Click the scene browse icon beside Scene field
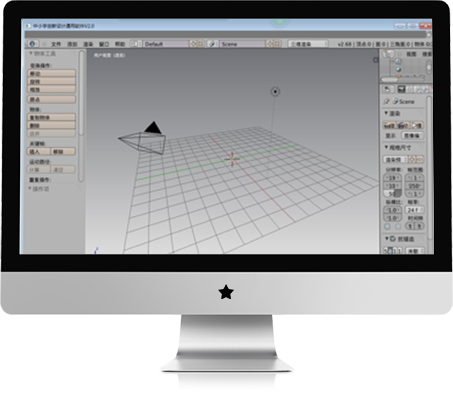The height and width of the screenshot is (402, 453). (x=212, y=44)
